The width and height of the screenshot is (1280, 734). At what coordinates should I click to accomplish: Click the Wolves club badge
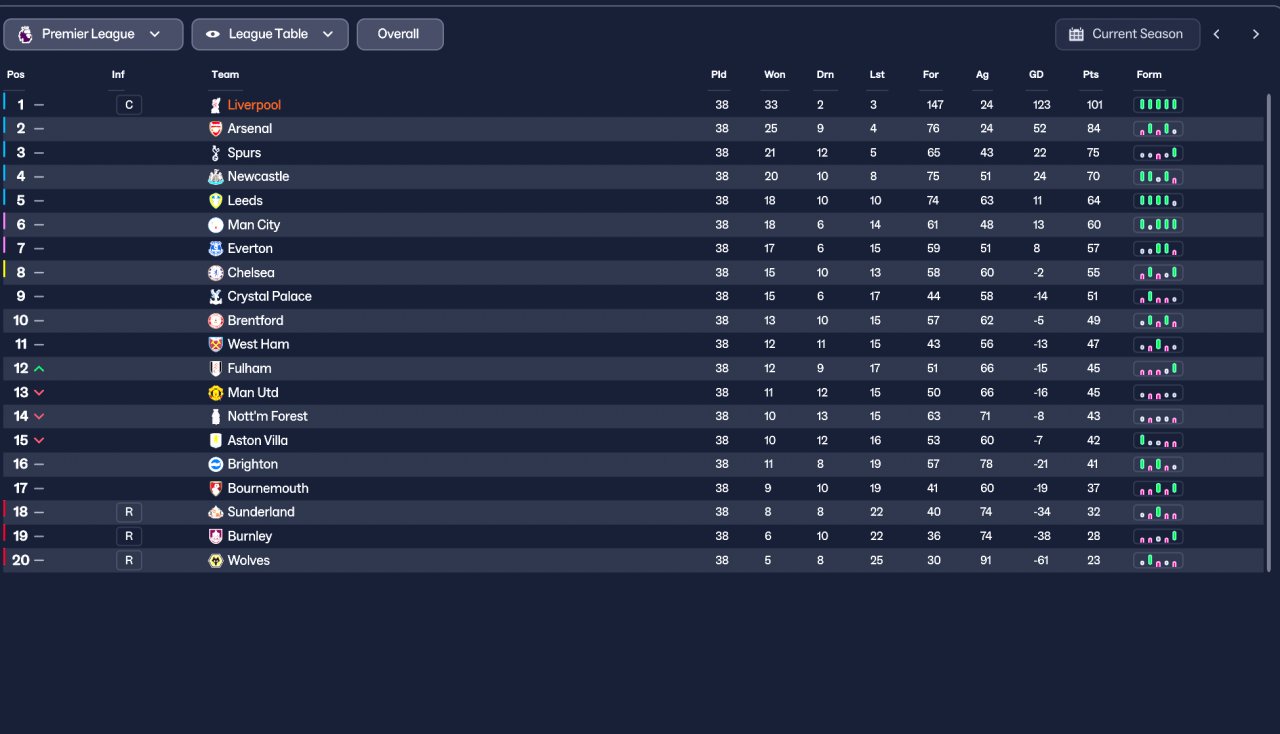(x=215, y=561)
